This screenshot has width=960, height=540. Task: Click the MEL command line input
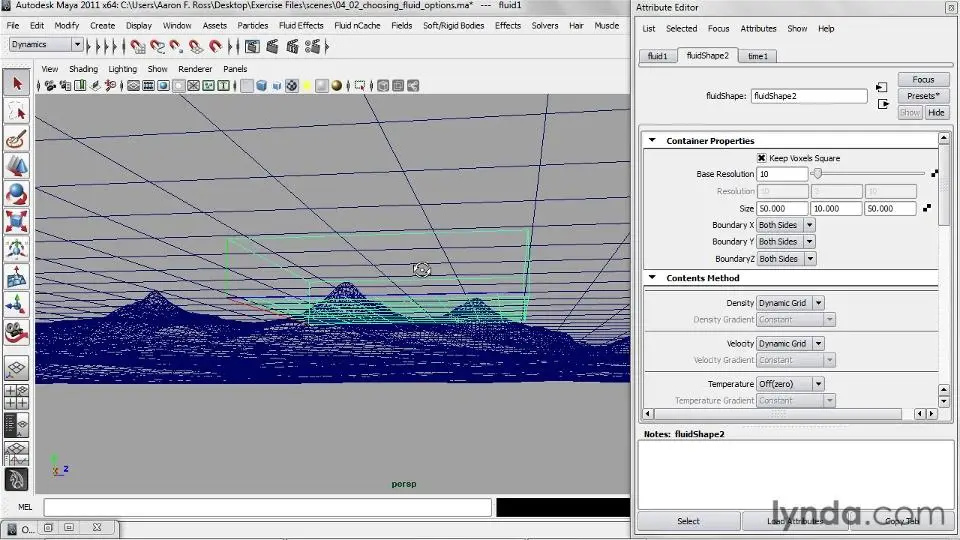click(x=268, y=507)
